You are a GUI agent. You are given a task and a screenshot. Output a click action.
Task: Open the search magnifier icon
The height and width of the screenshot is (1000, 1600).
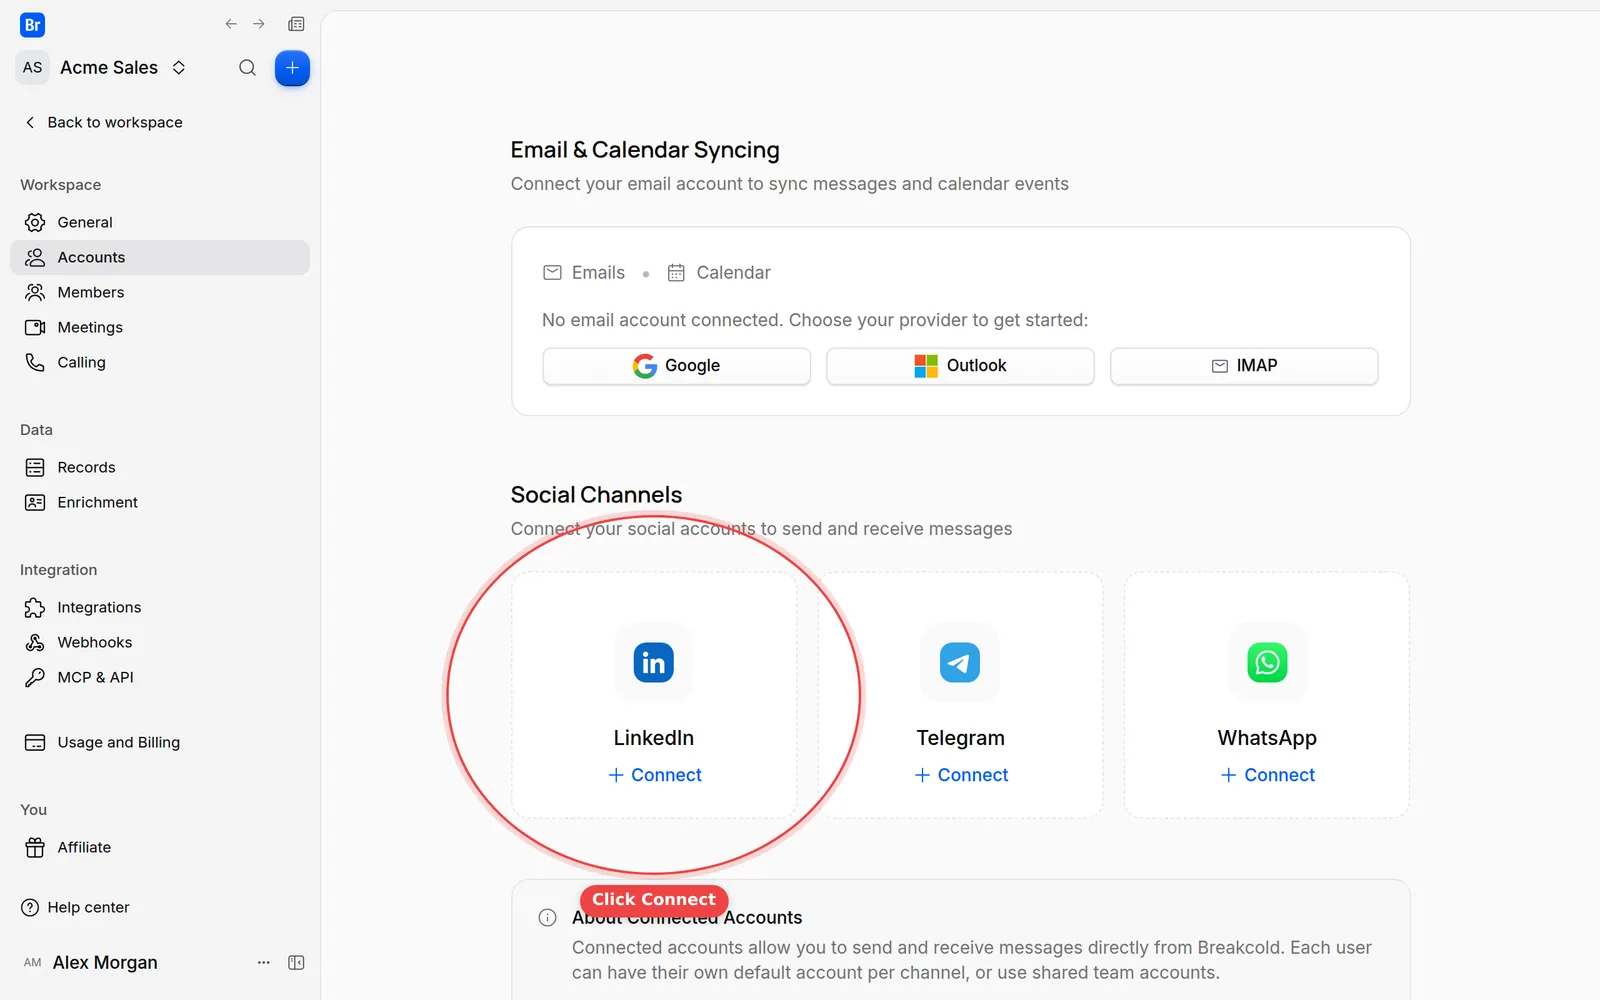coord(247,68)
